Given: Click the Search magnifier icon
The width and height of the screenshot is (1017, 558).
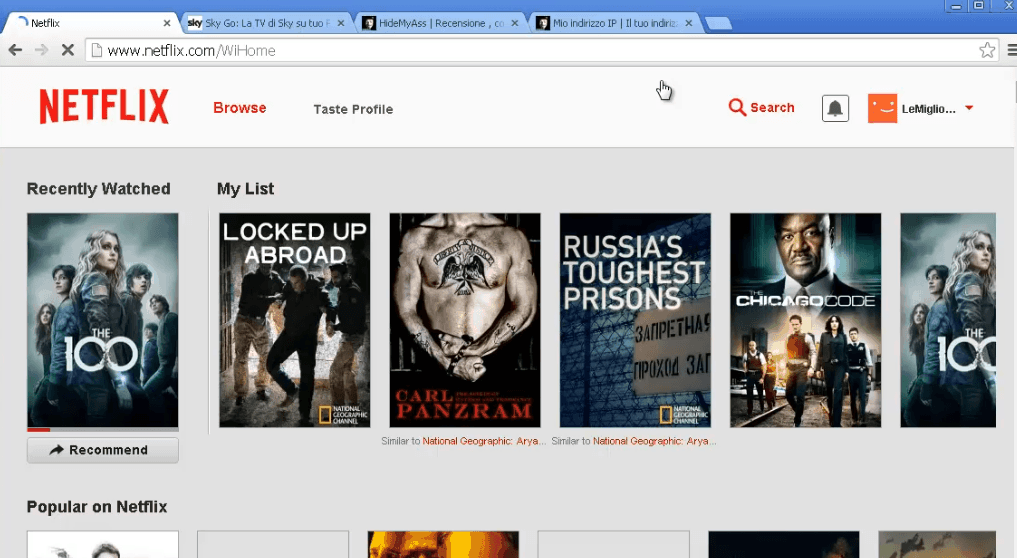Looking at the screenshot, I should click(737, 107).
